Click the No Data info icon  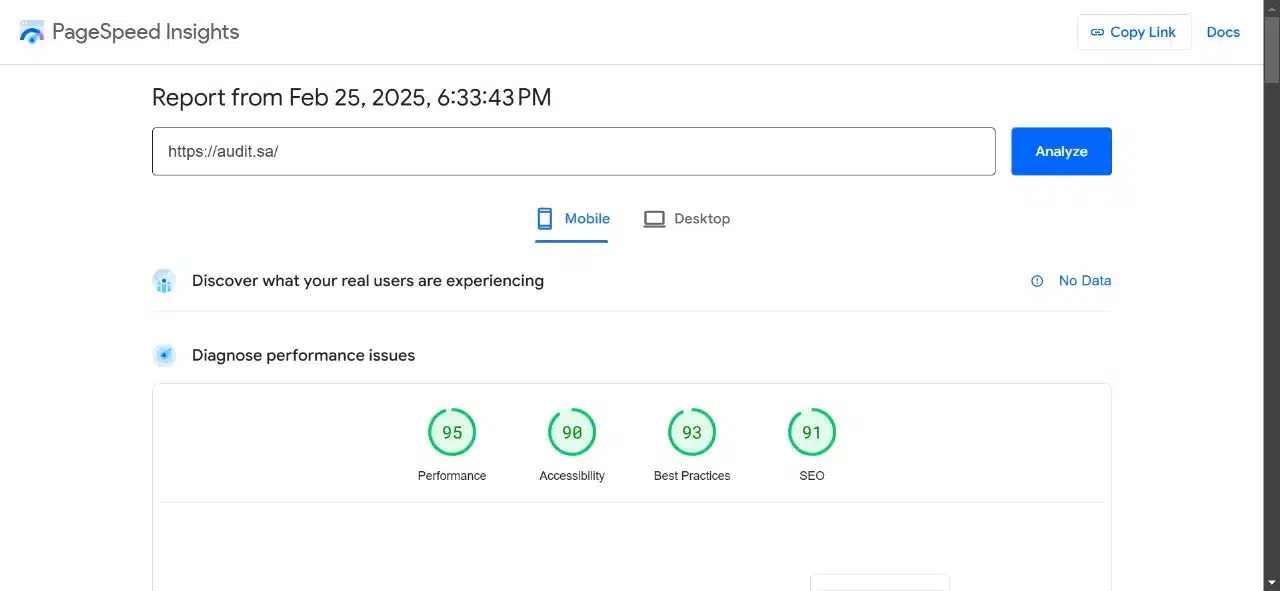tap(1037, 281)
